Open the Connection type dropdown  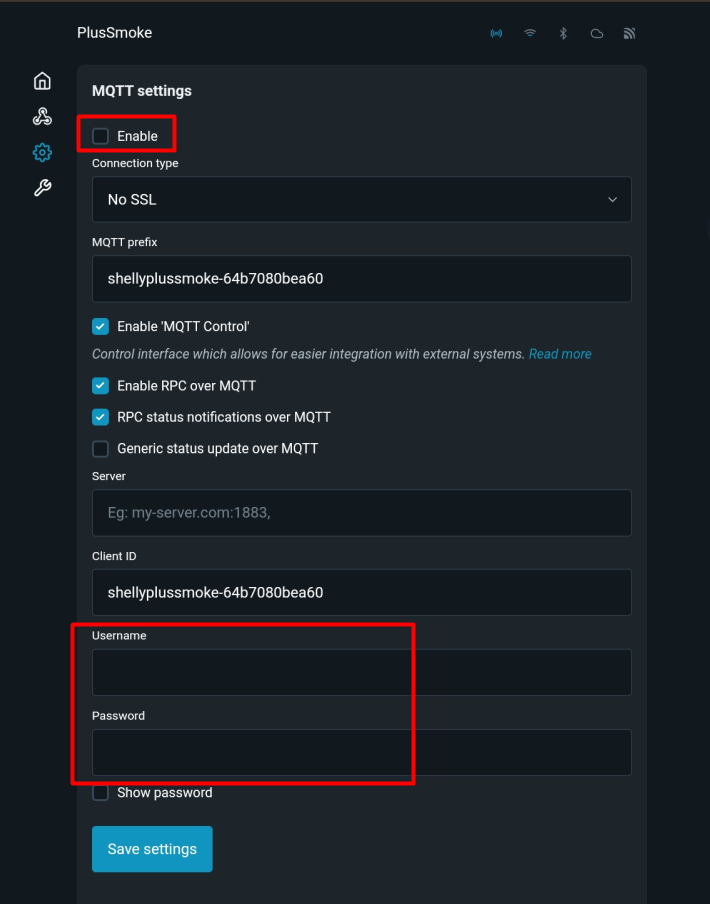[x=361, y=199]
